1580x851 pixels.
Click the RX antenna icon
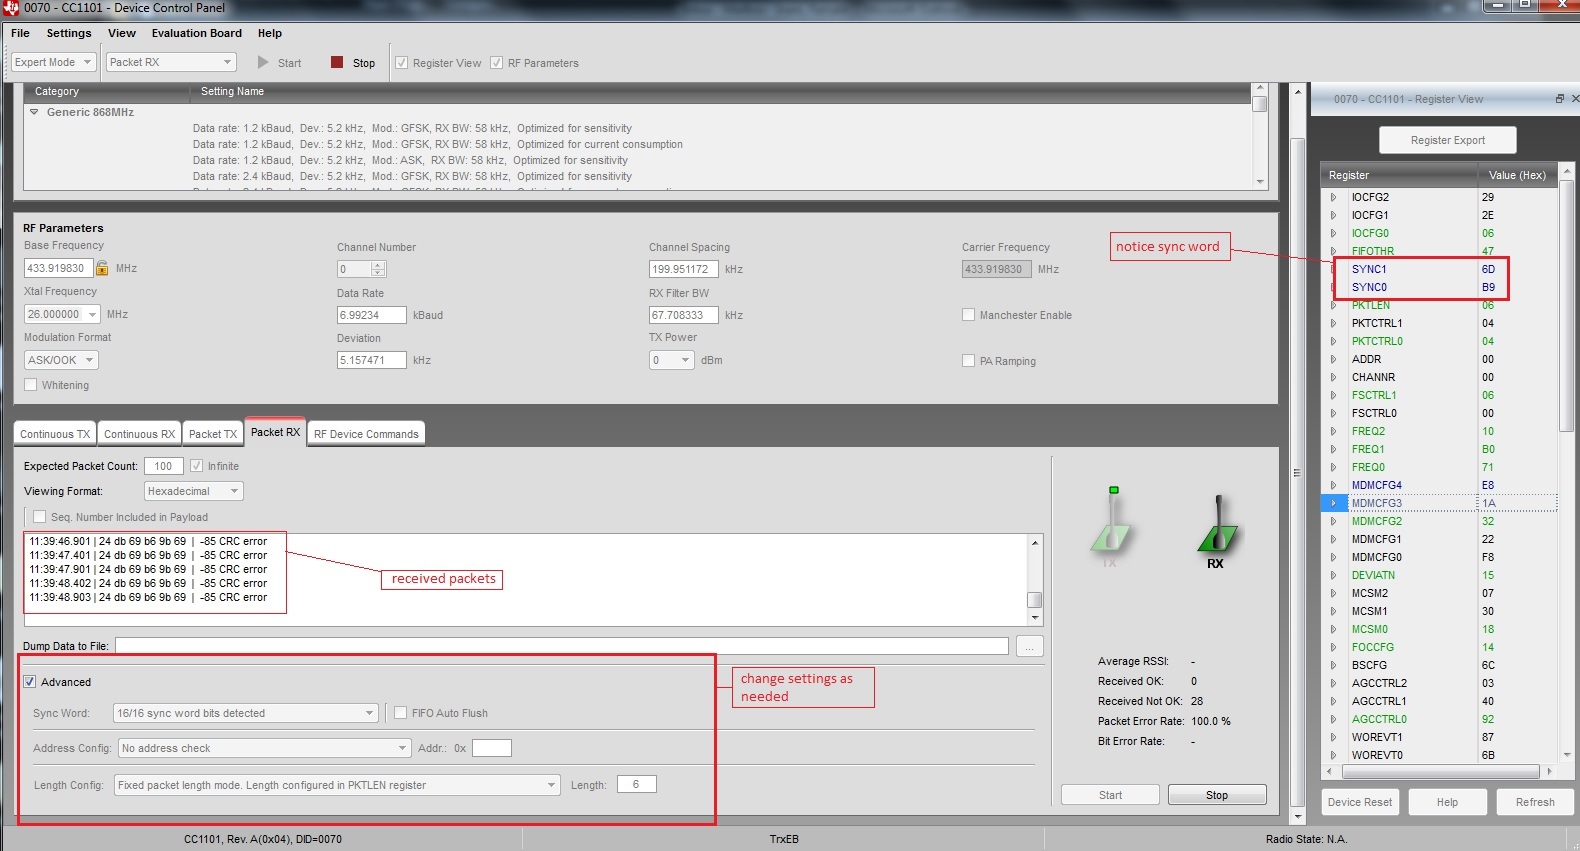(x=1216, y=532)
